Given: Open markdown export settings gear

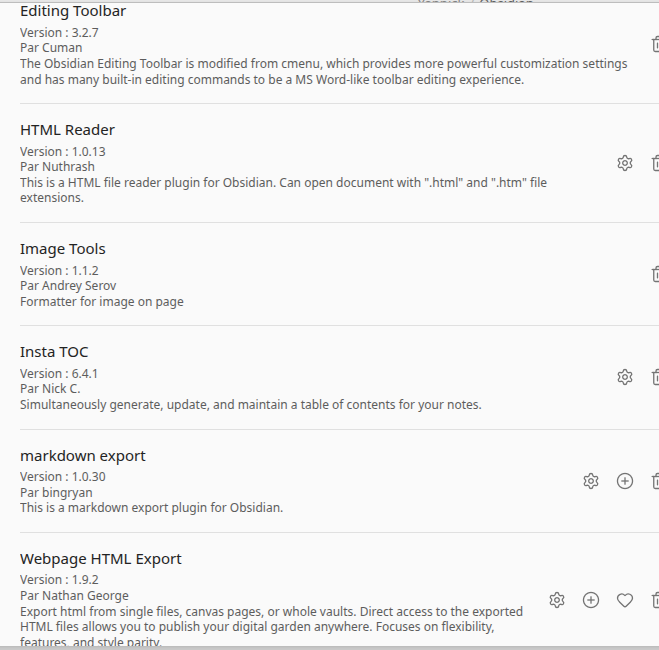Looking at the screenshot, I should (x=591, y=481).
